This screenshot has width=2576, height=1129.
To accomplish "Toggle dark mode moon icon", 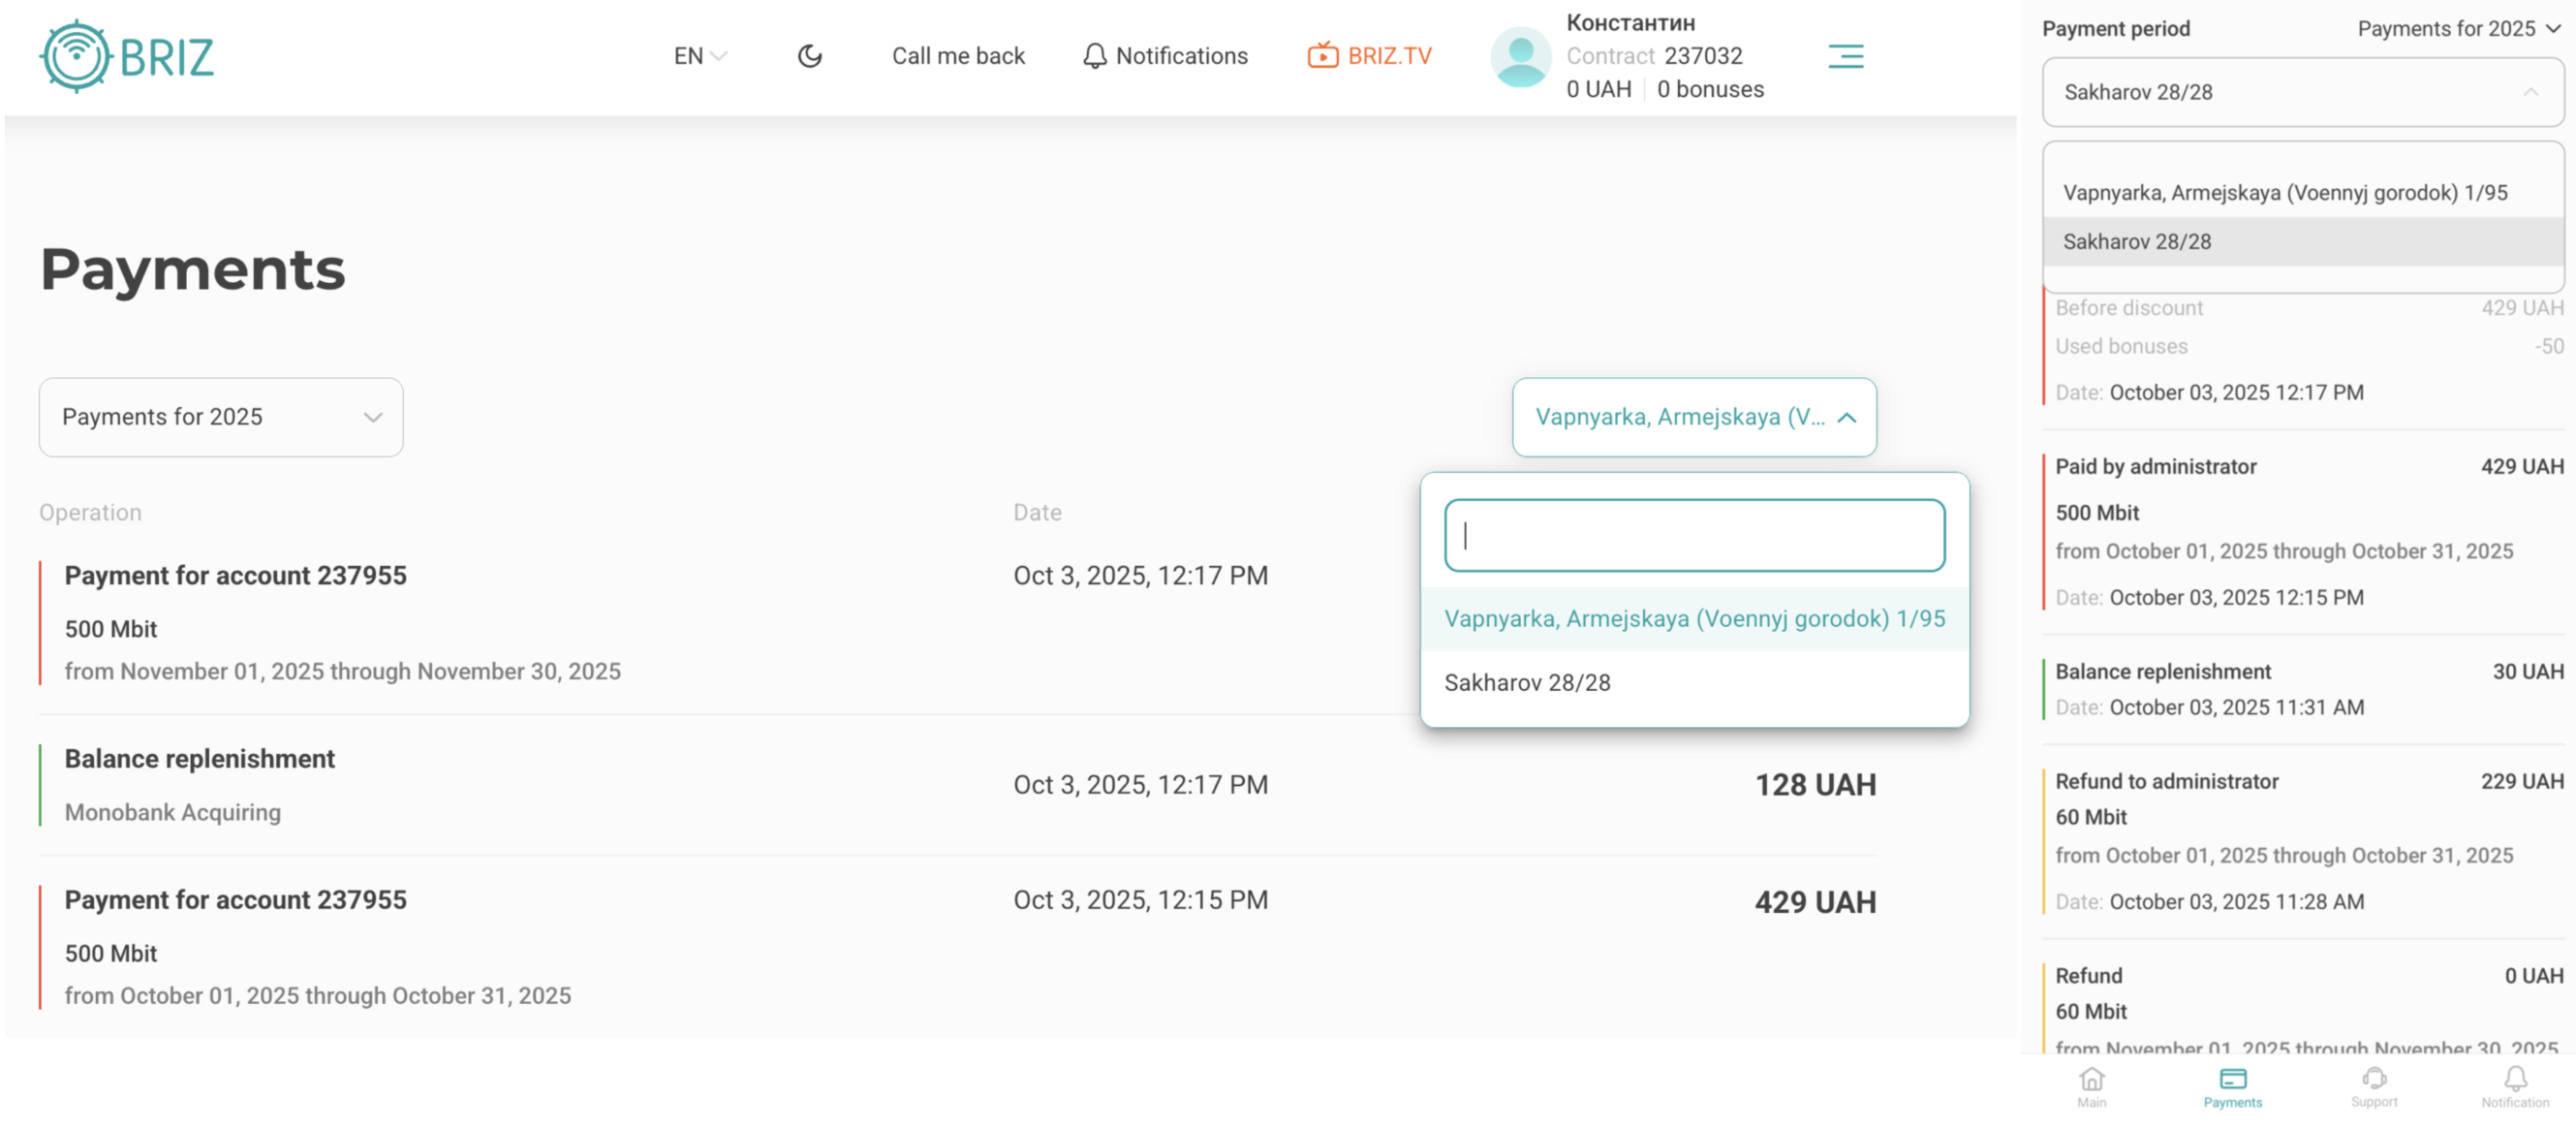I will pos(809,56).
